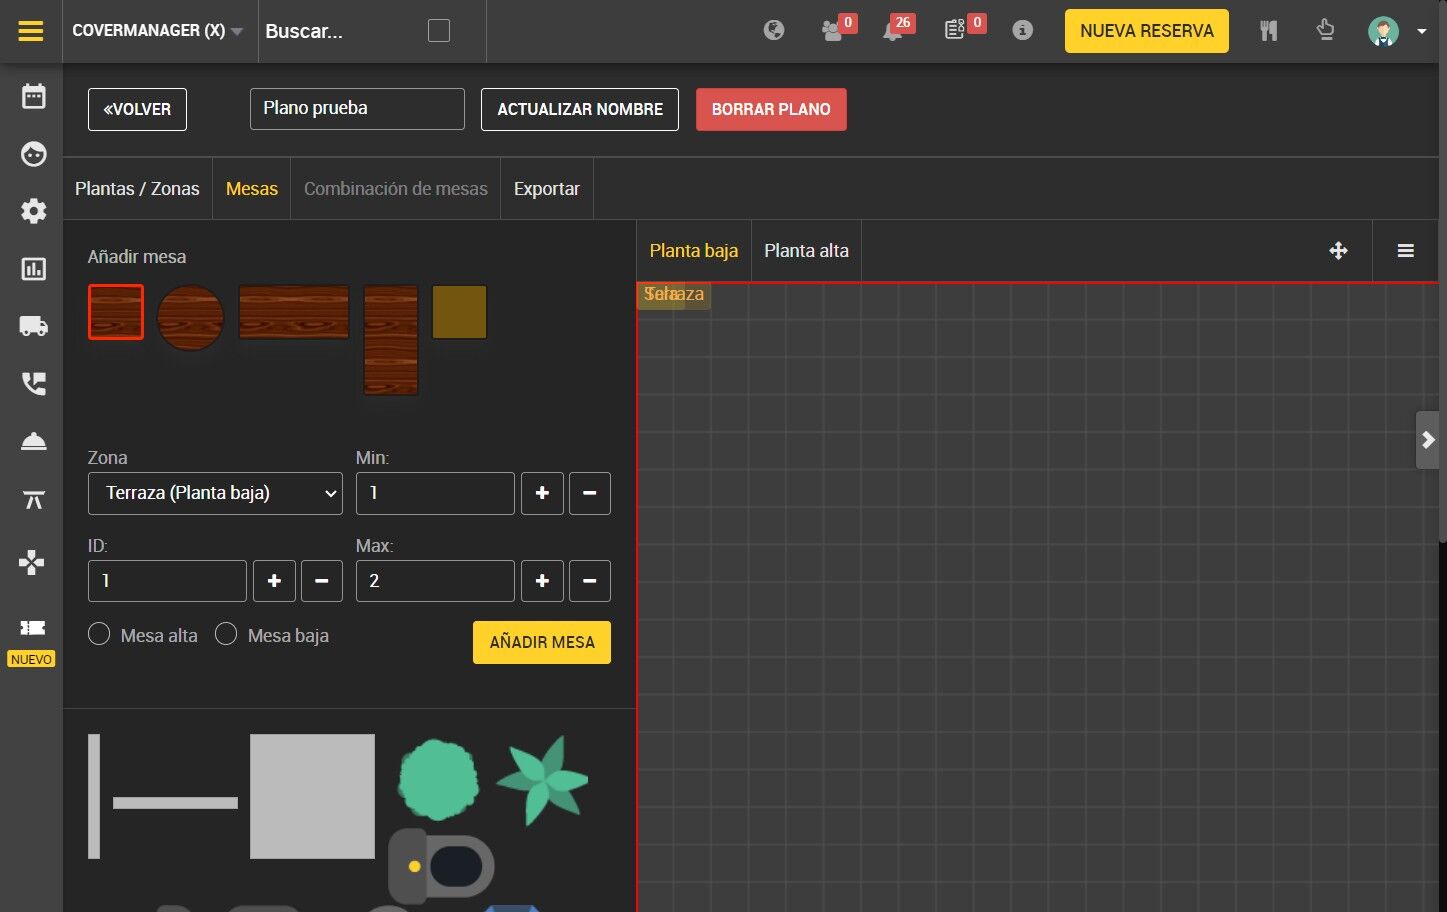Toggle the checkbox next to Buscar

(439, 31)
